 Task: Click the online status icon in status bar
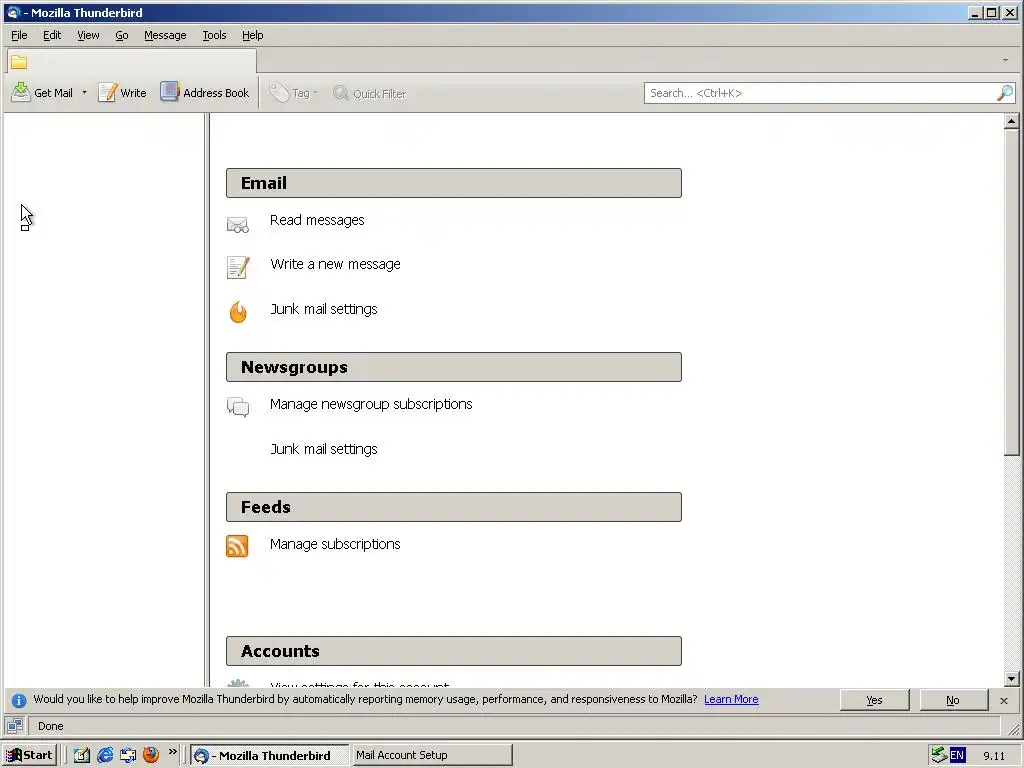pos(15,726)
